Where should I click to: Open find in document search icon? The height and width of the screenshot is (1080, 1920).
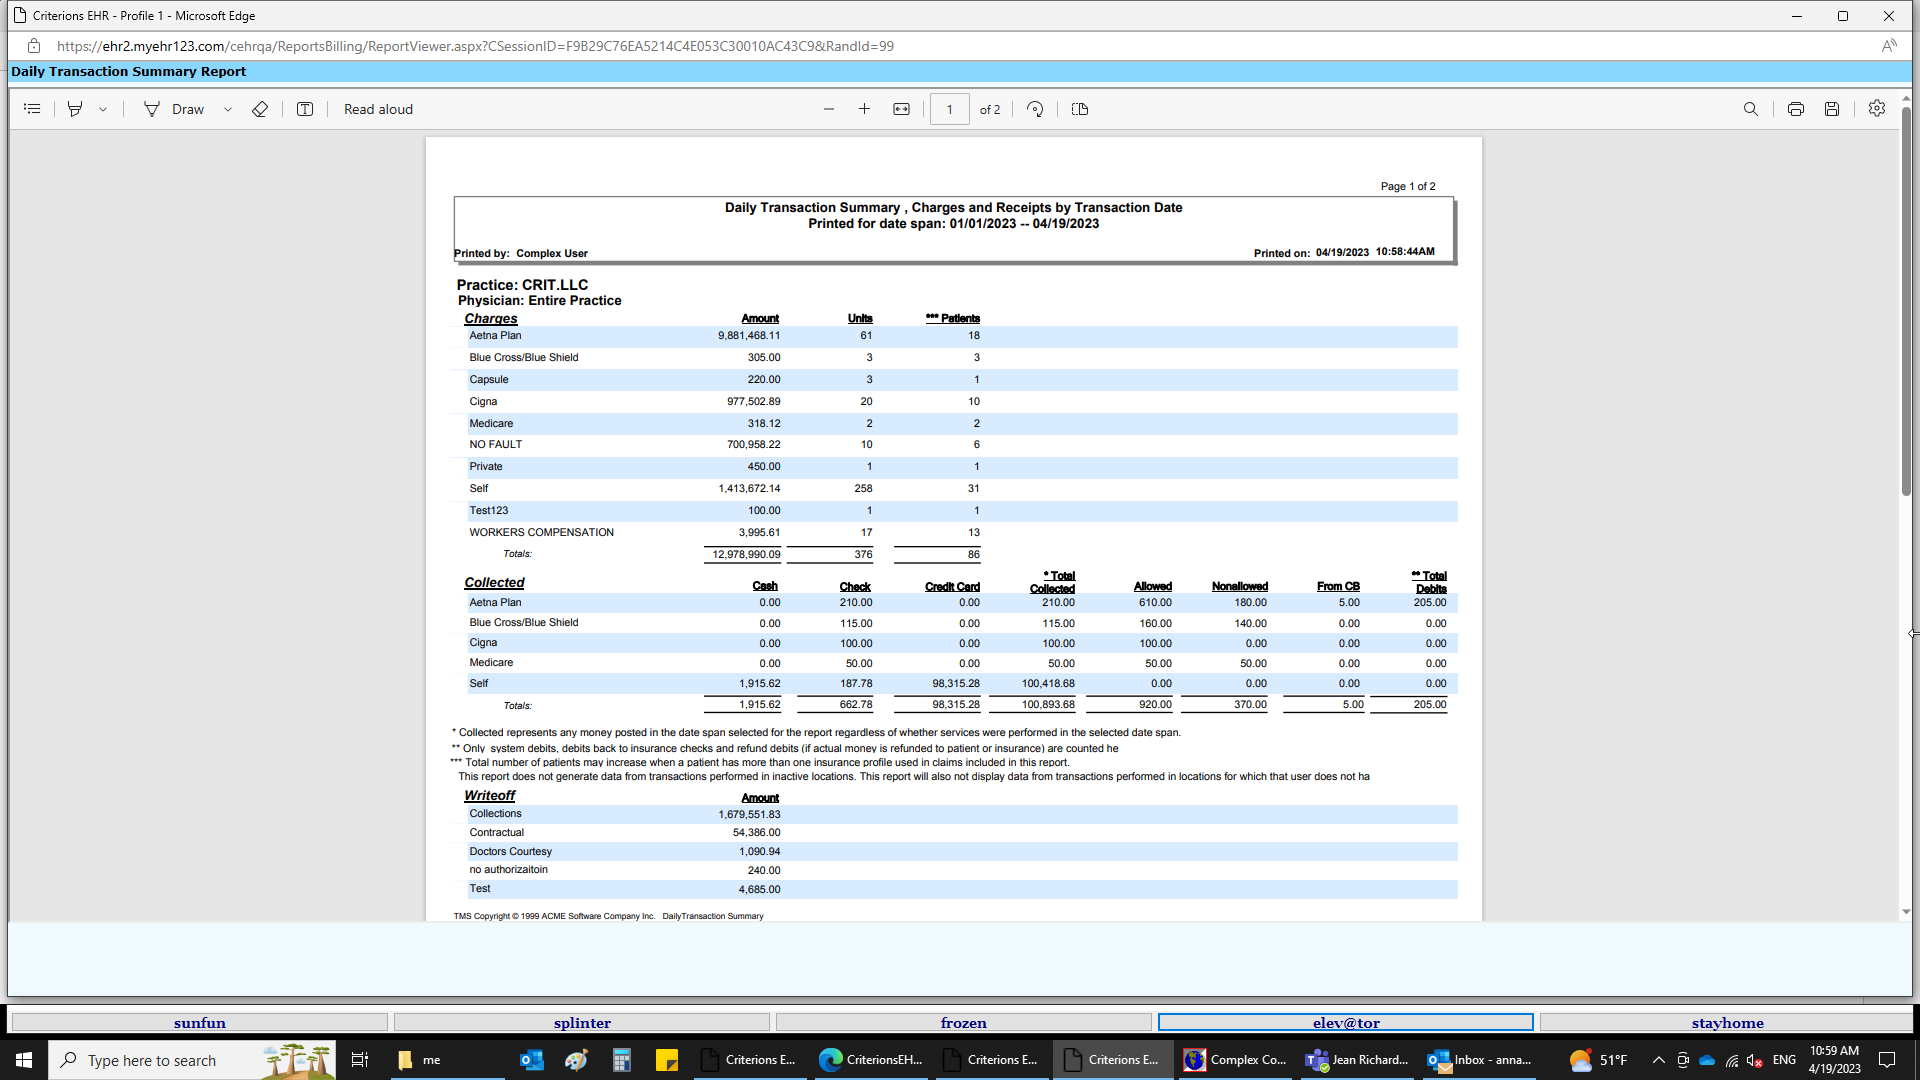coord(1750,109)
